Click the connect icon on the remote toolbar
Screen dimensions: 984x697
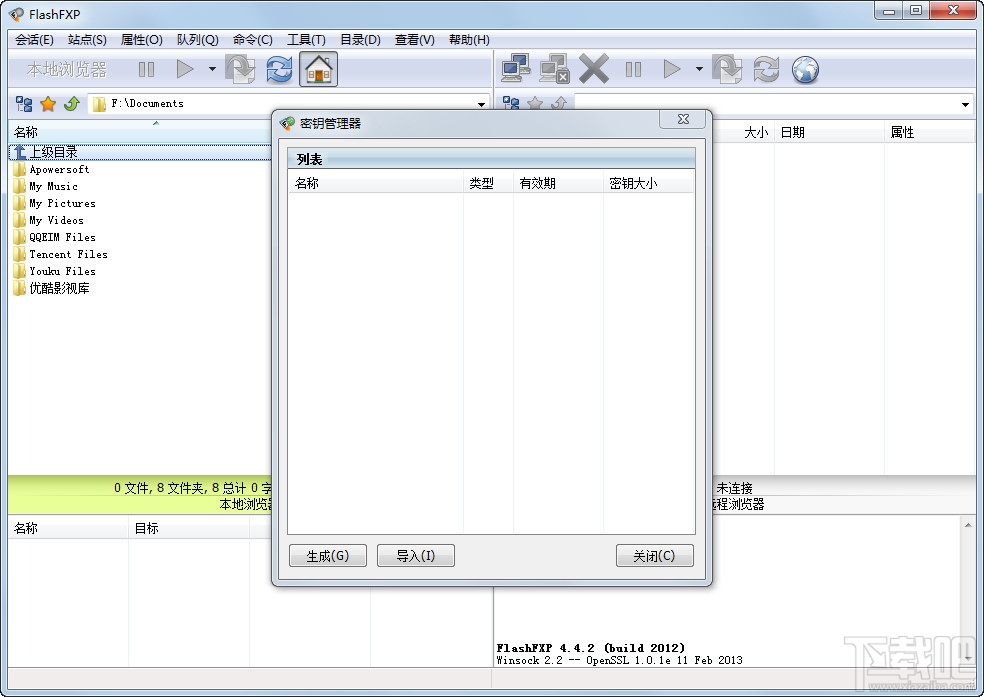(516, 69)
